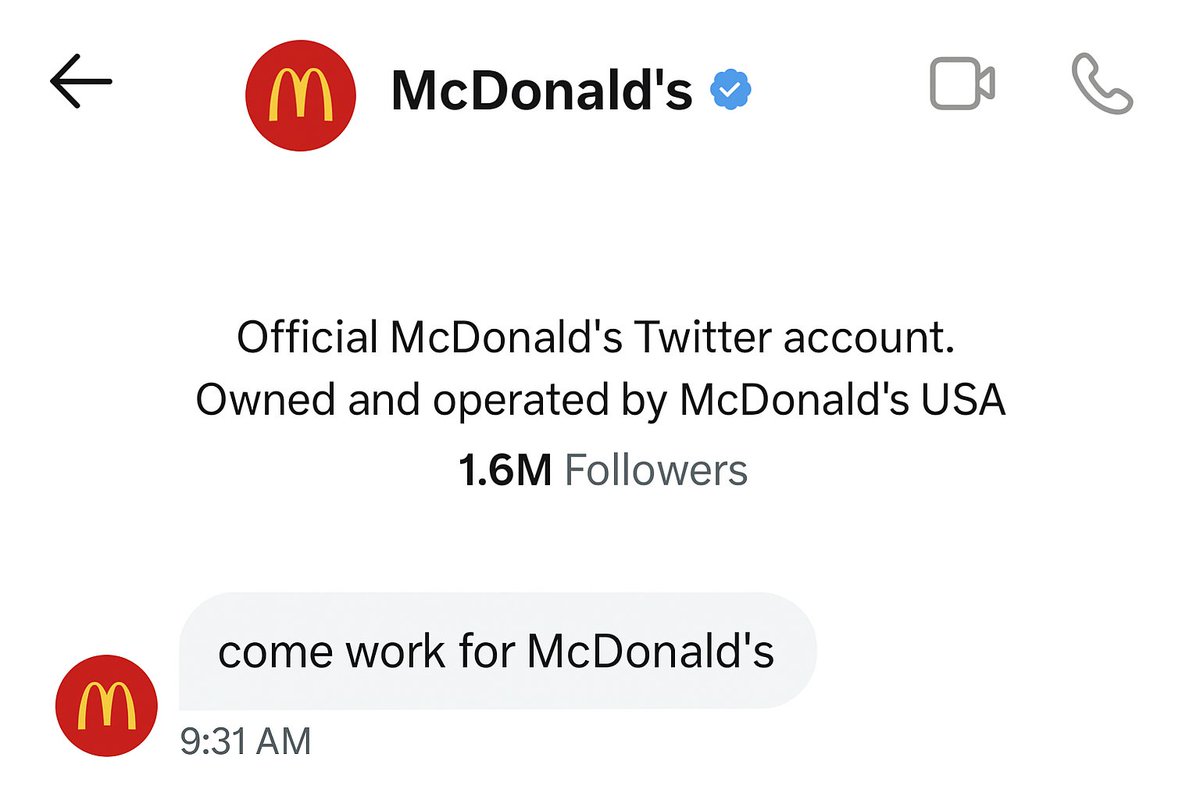The height and width of the screenshot is (800, 1200).
Task: Start a video call with McDonald's
Action: [x=962, y=83]
